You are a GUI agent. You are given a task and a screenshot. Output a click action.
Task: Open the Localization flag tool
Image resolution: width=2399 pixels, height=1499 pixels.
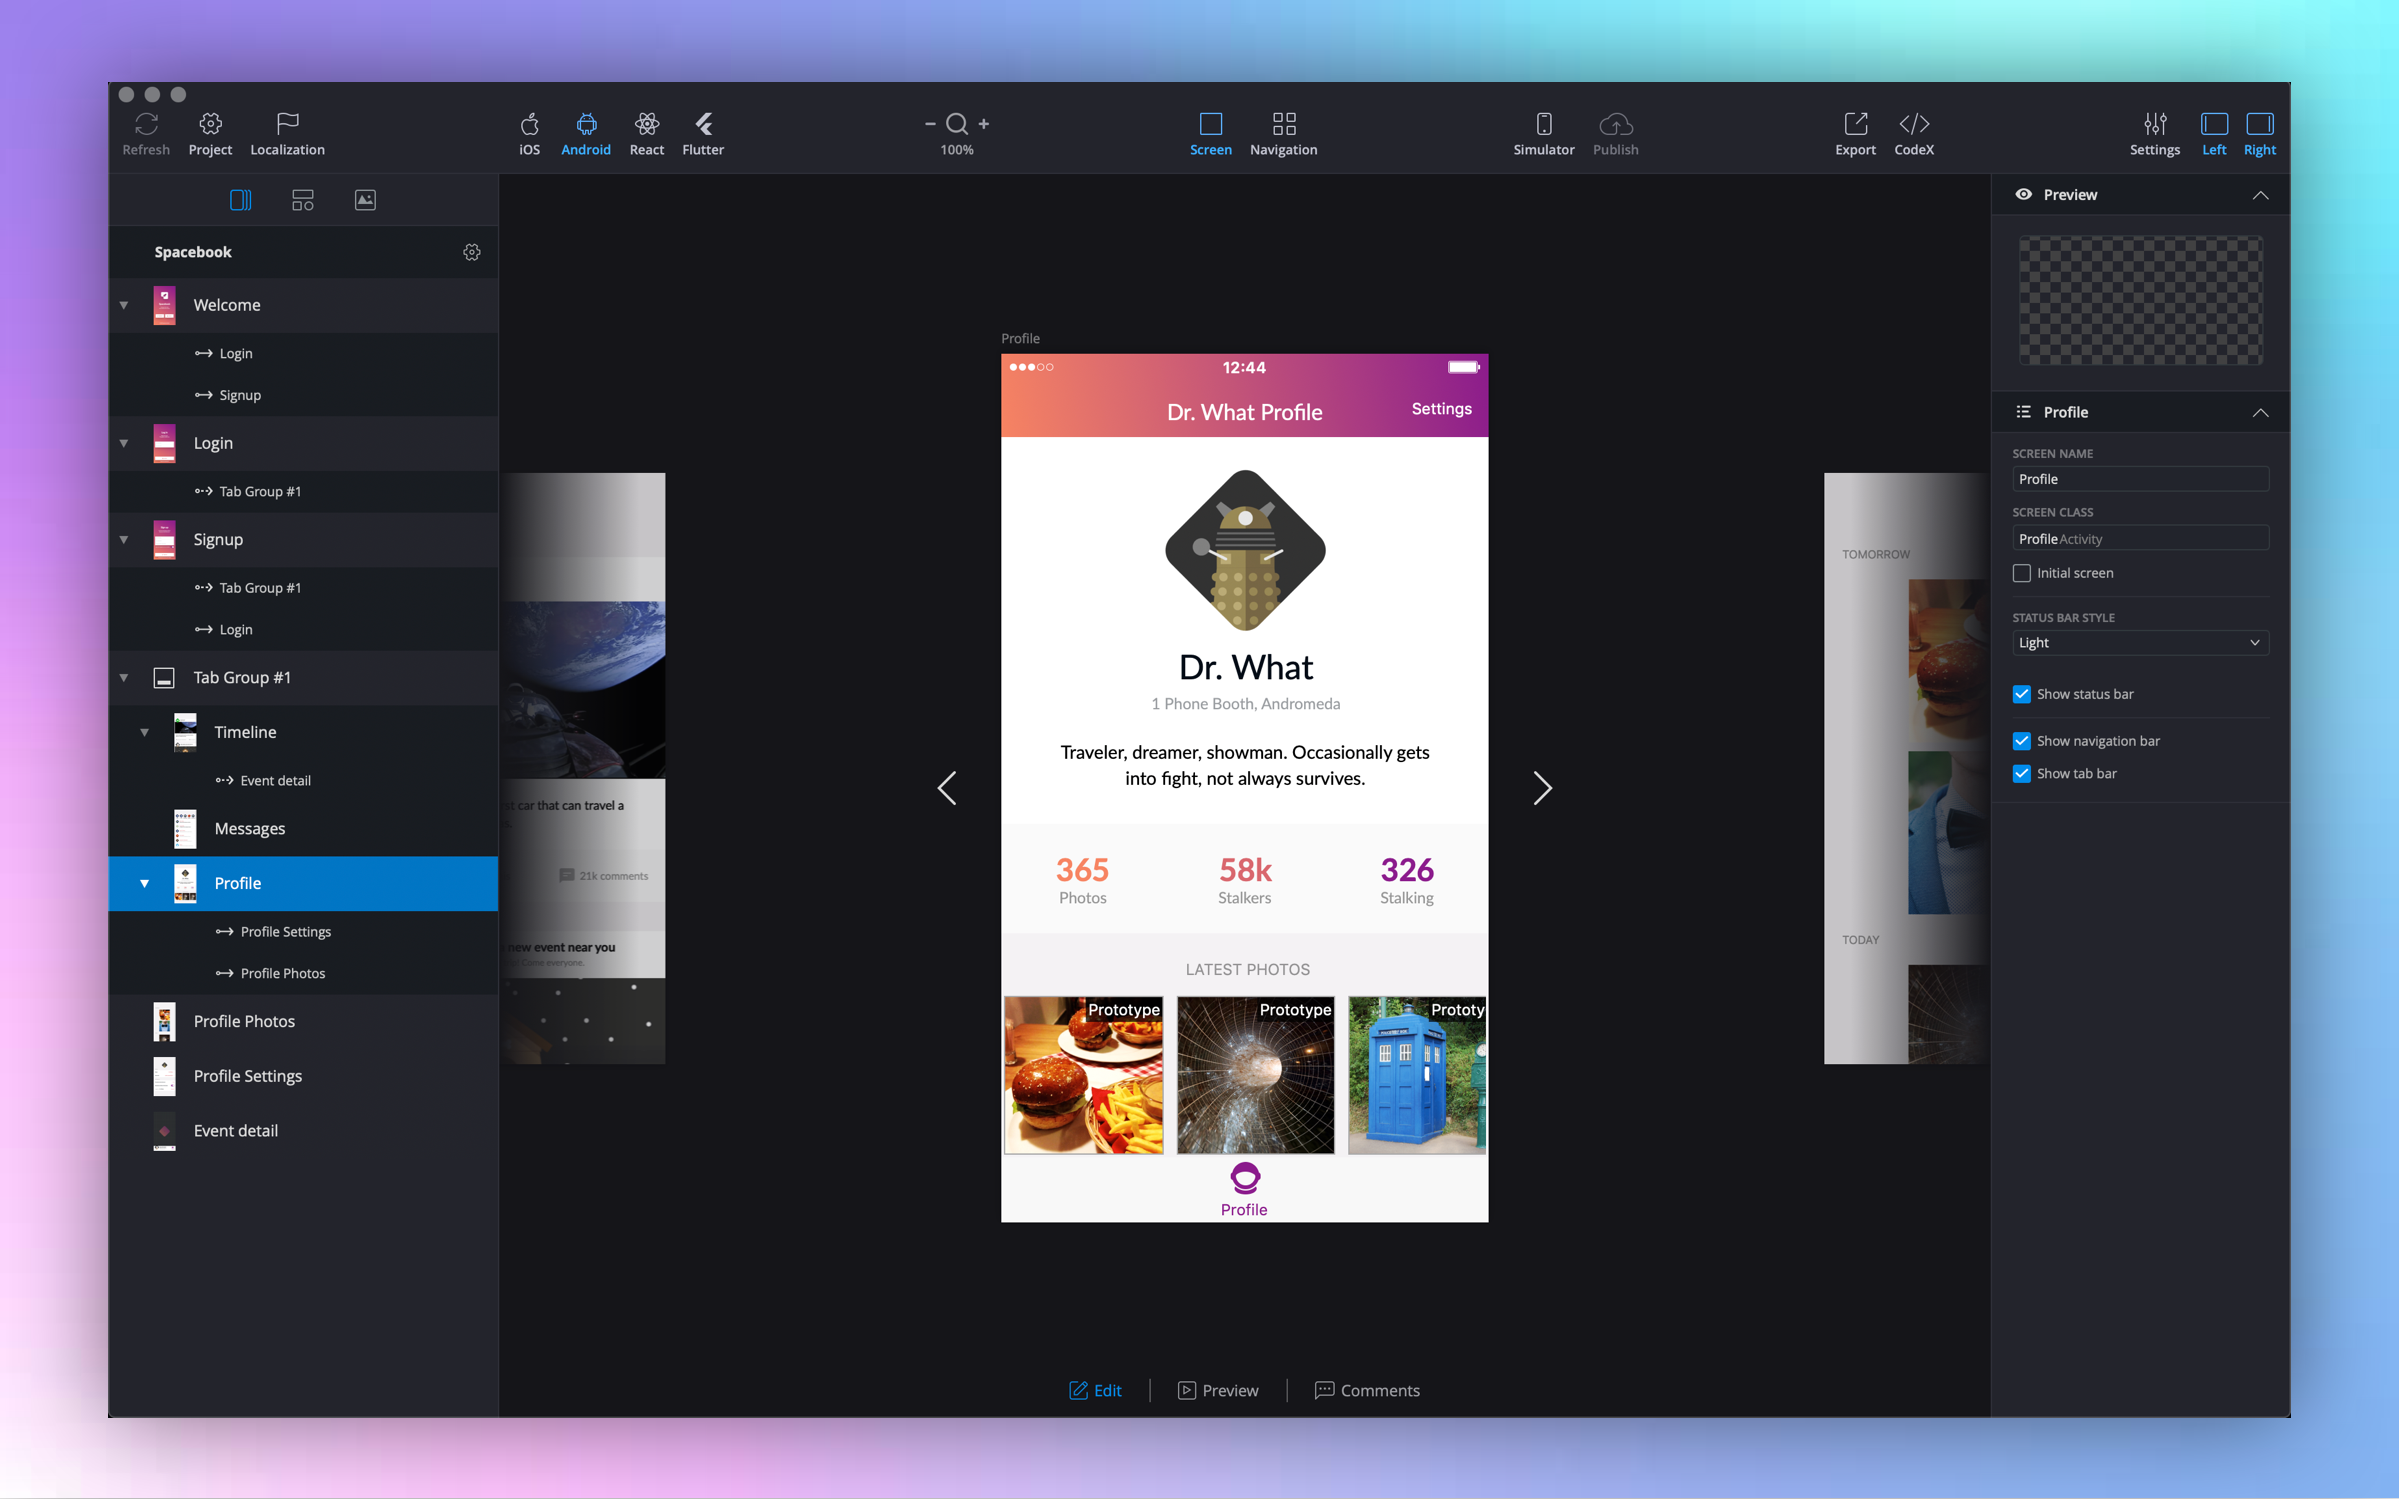287,125
